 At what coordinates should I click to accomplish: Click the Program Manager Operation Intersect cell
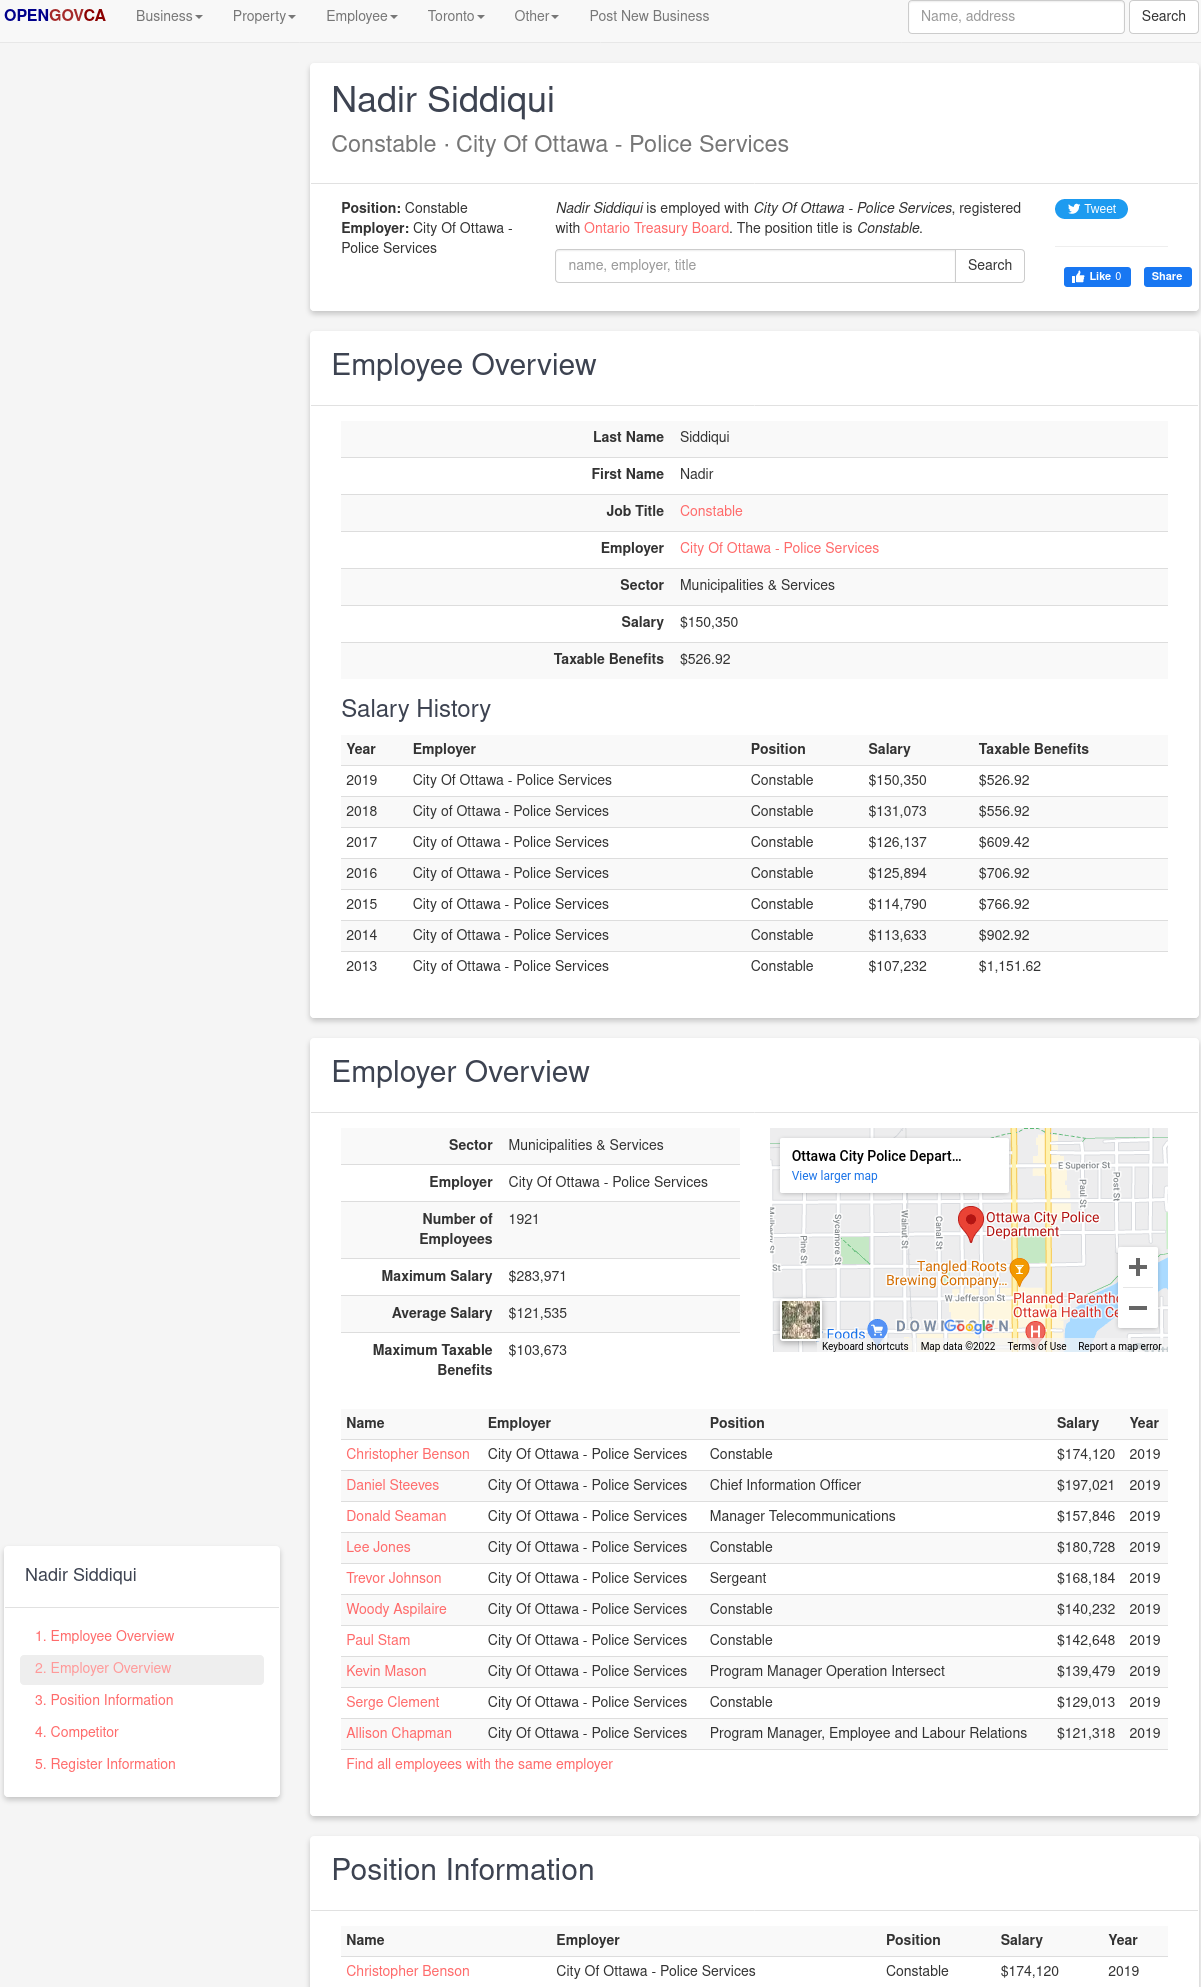pyautogui.click(x=827, y=1671)
